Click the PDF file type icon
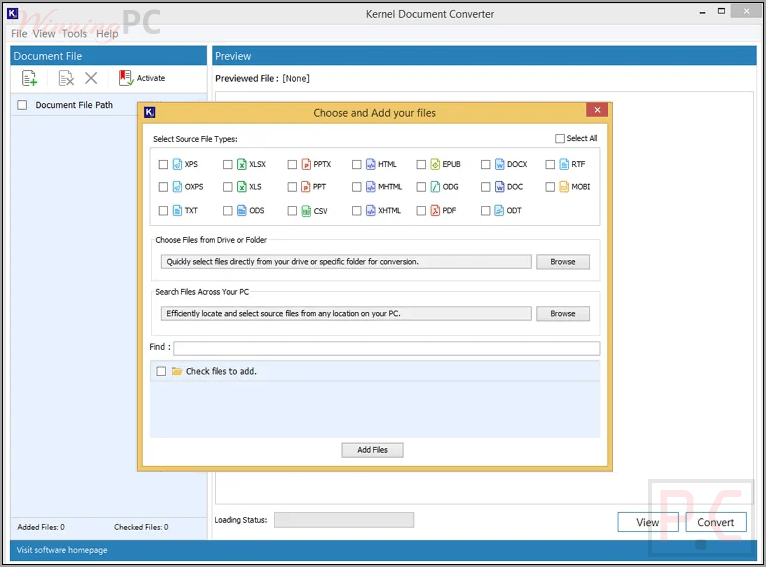The width and height of the screenshot is (766, 567). 435,210
